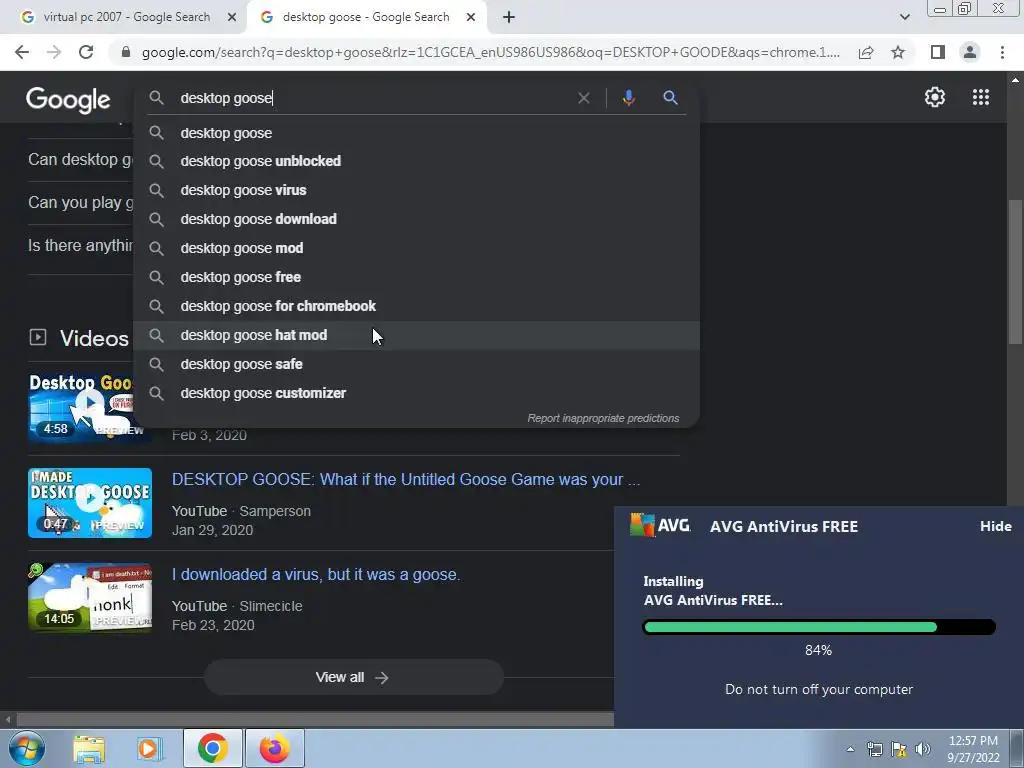
Task: Start voice search with the microphone icon
Action: coord(628,98)
